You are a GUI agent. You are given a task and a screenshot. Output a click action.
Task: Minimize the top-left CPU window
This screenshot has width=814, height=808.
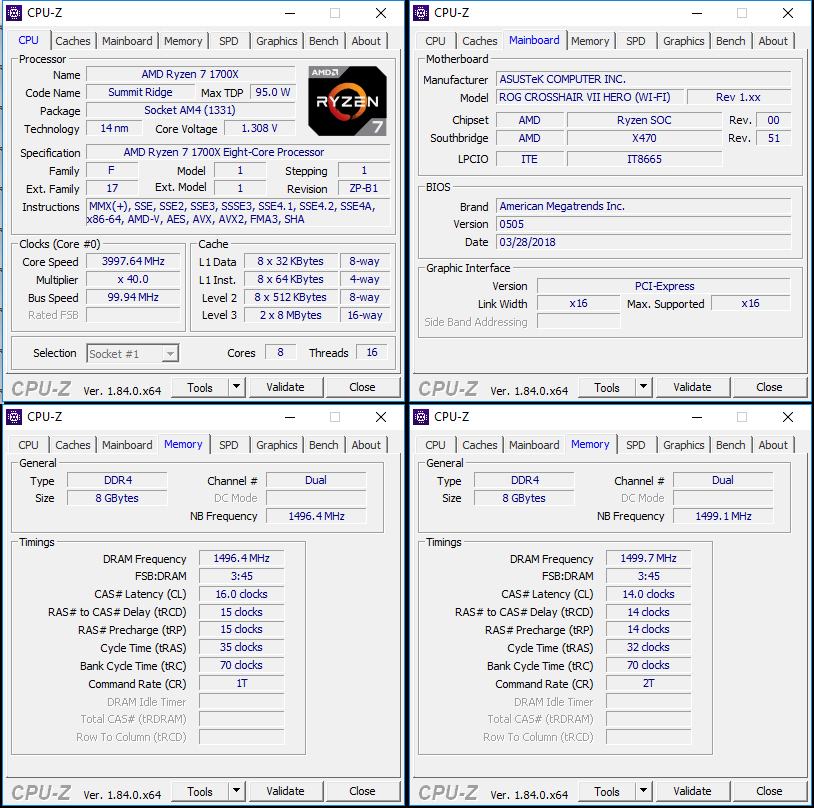pos(290,13)
